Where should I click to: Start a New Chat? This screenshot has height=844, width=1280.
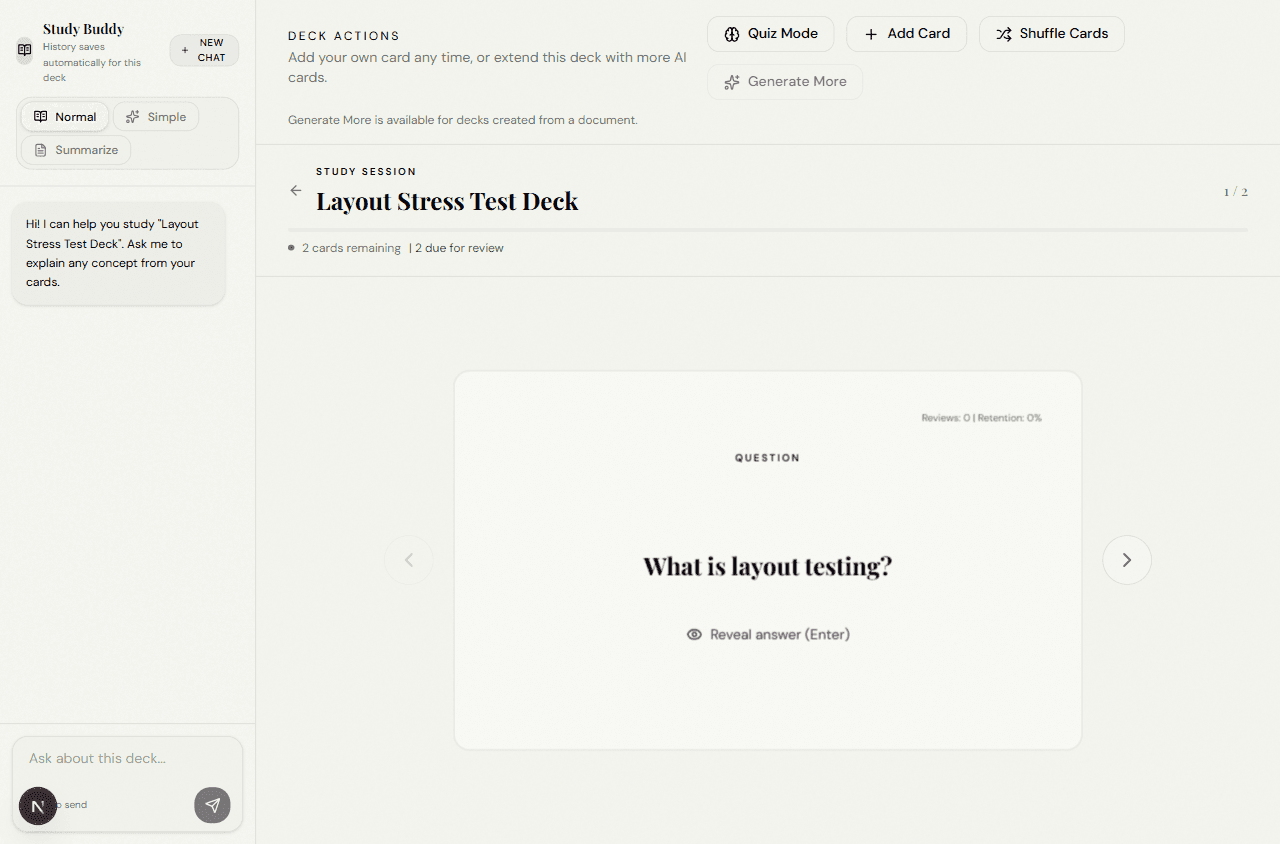click(204, 50)
